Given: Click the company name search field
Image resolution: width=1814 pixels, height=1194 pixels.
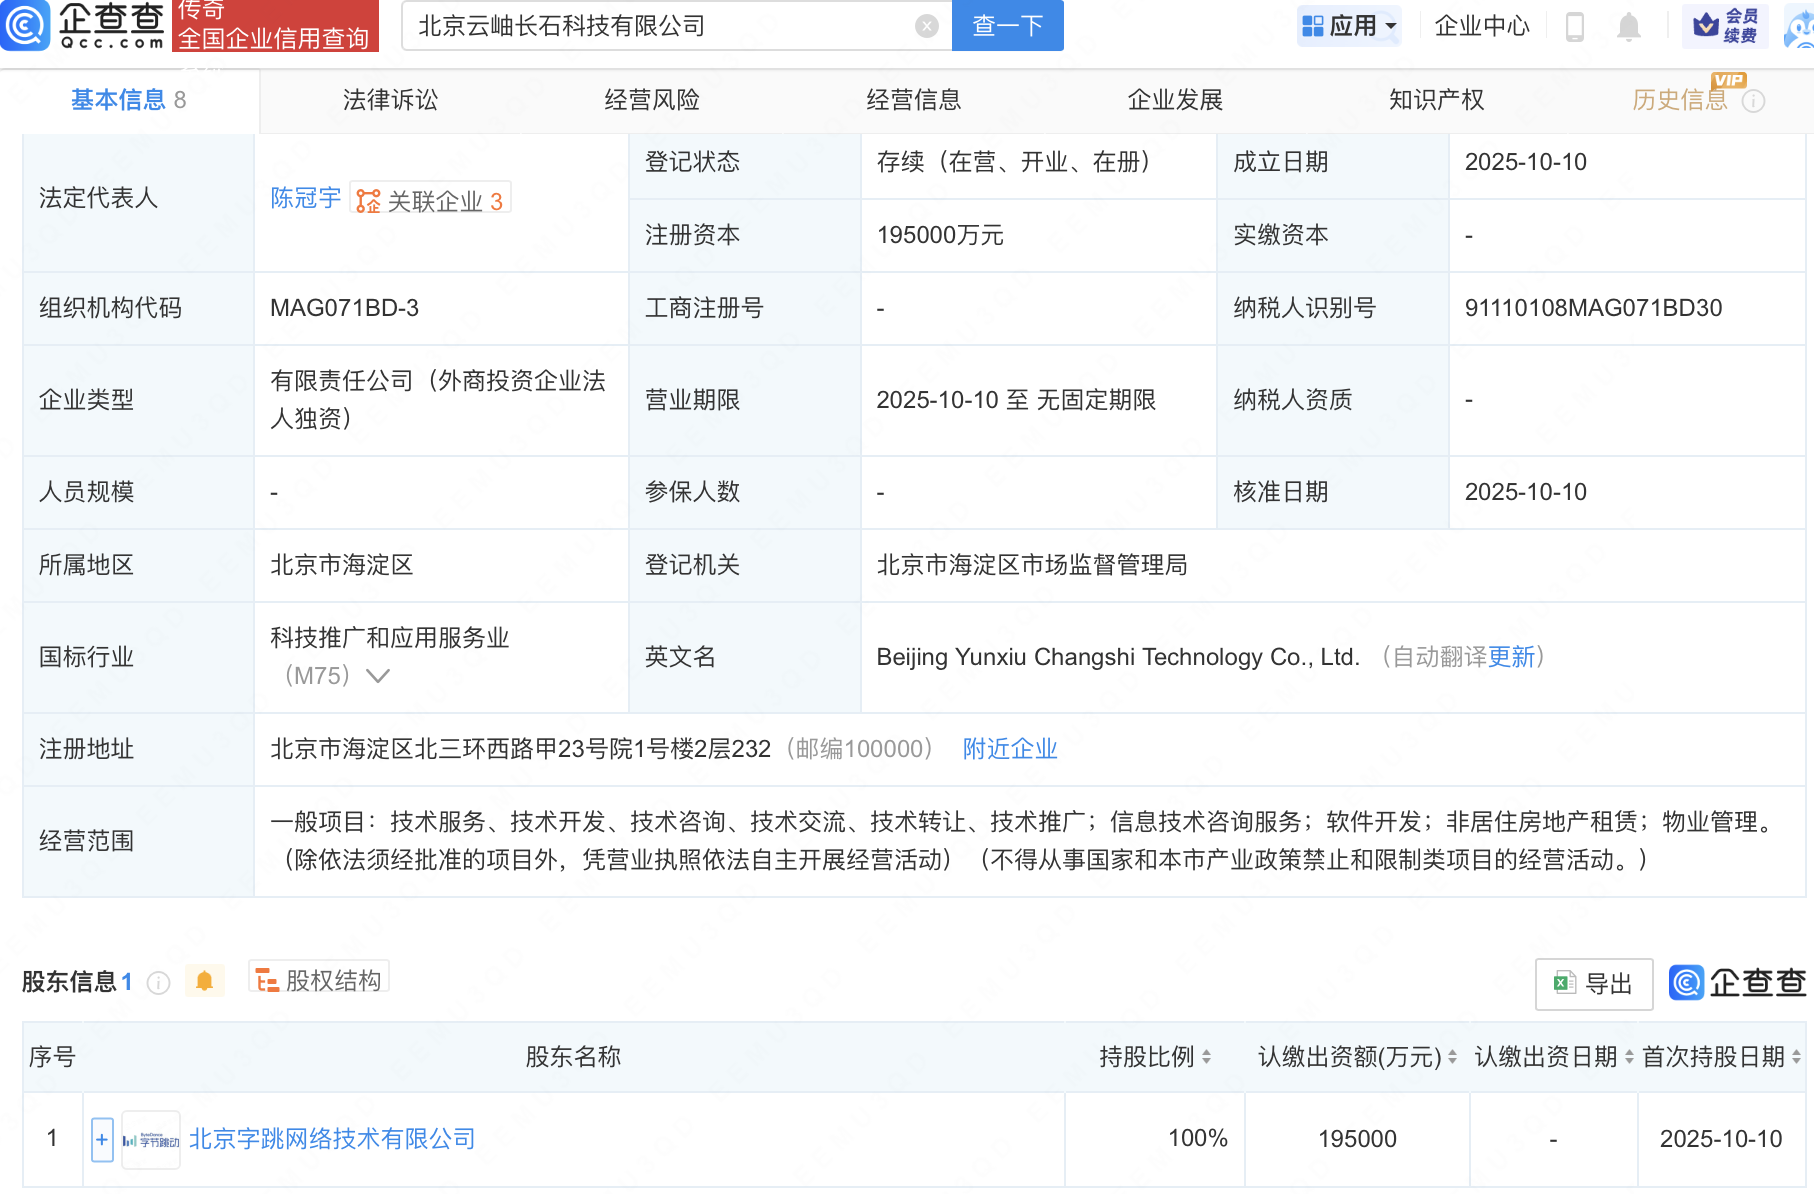Looking at the screenshot, I should point(660,26).
